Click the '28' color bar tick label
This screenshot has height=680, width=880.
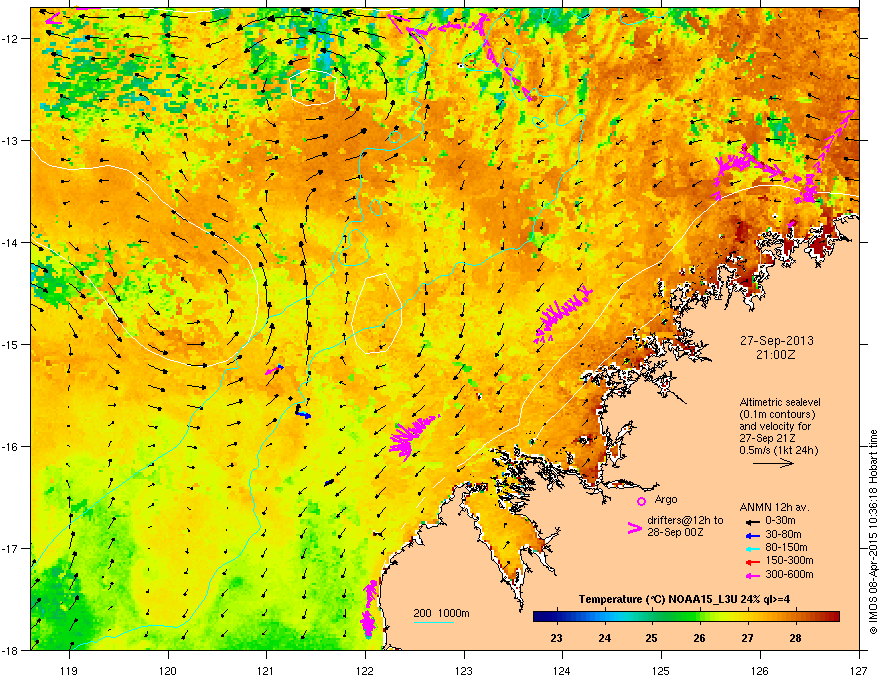(x=795, y=638)
